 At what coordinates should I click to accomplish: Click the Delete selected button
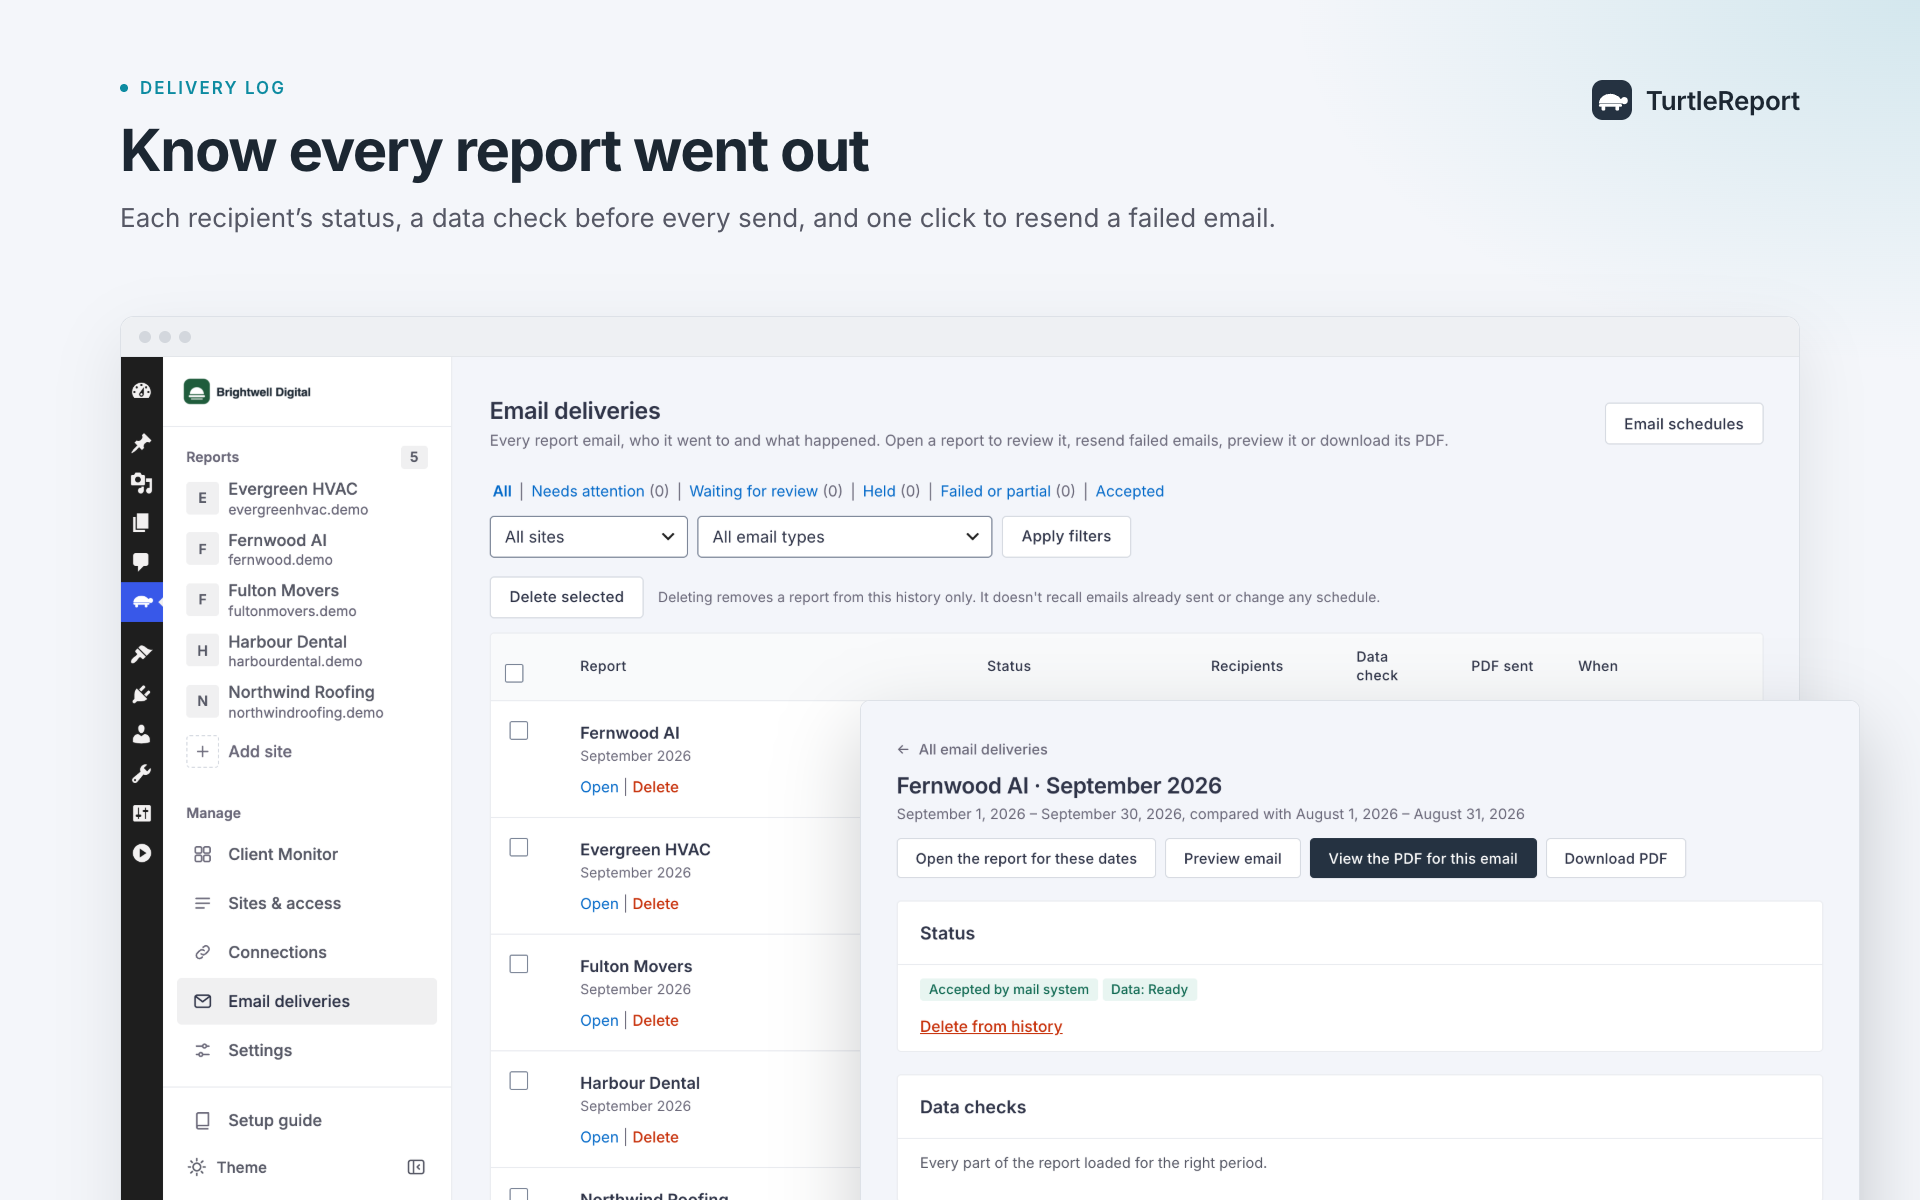[566, 597]
